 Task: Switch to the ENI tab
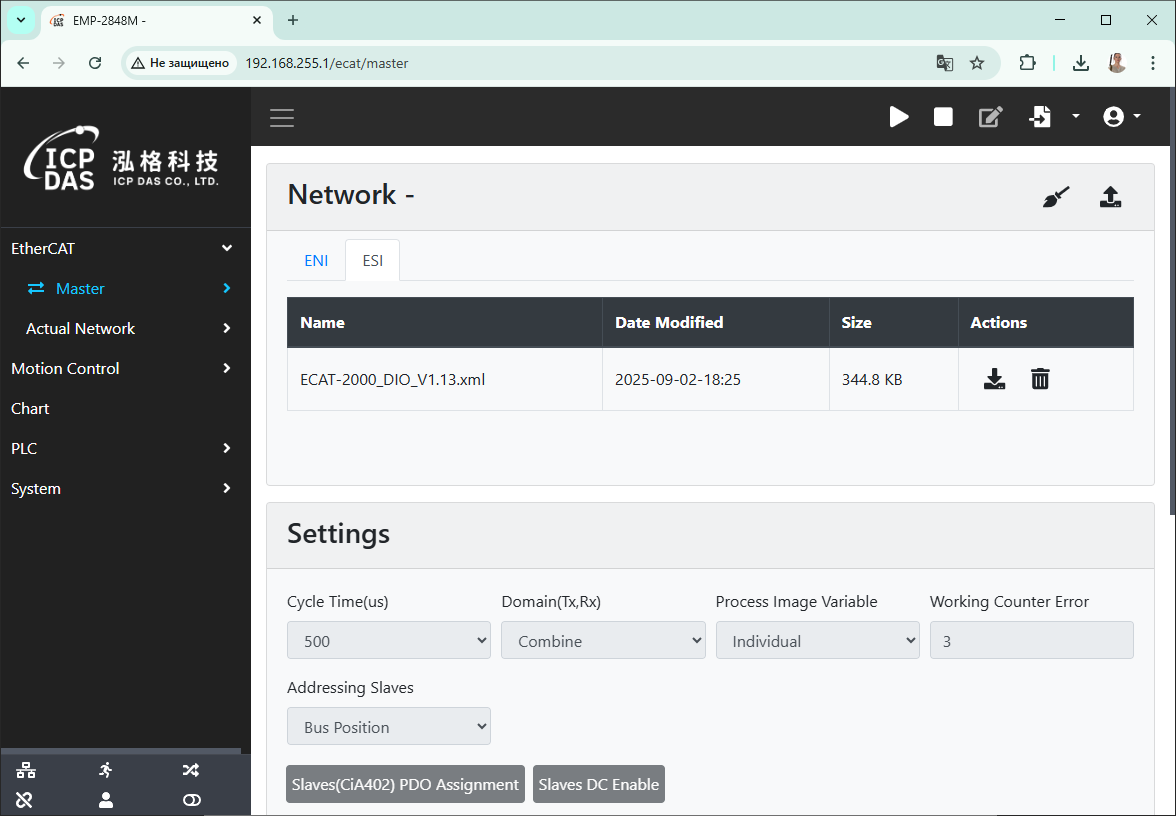click(316, 260)
